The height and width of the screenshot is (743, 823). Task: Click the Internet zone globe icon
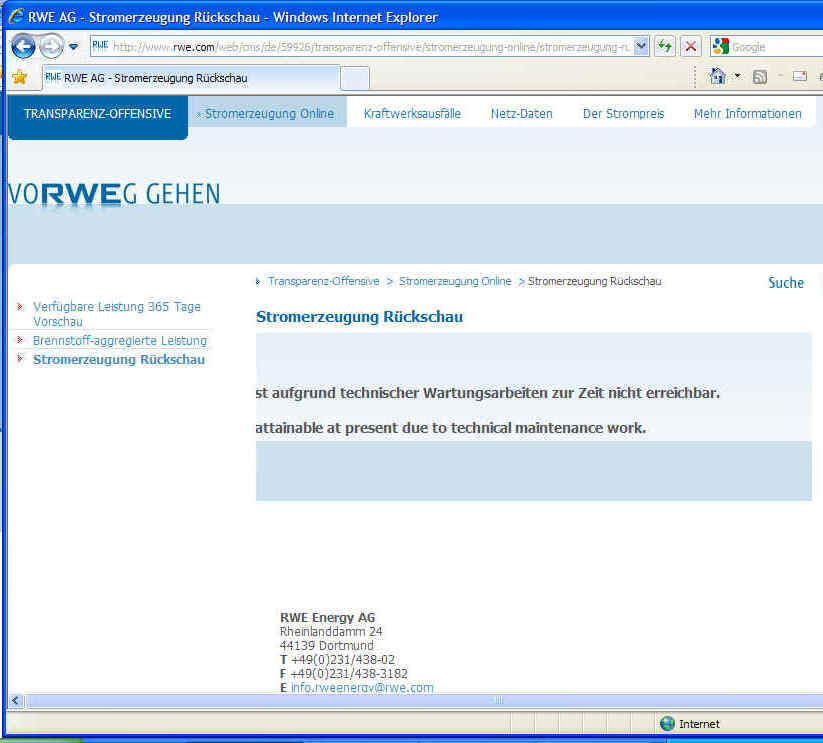coord(667,724)
